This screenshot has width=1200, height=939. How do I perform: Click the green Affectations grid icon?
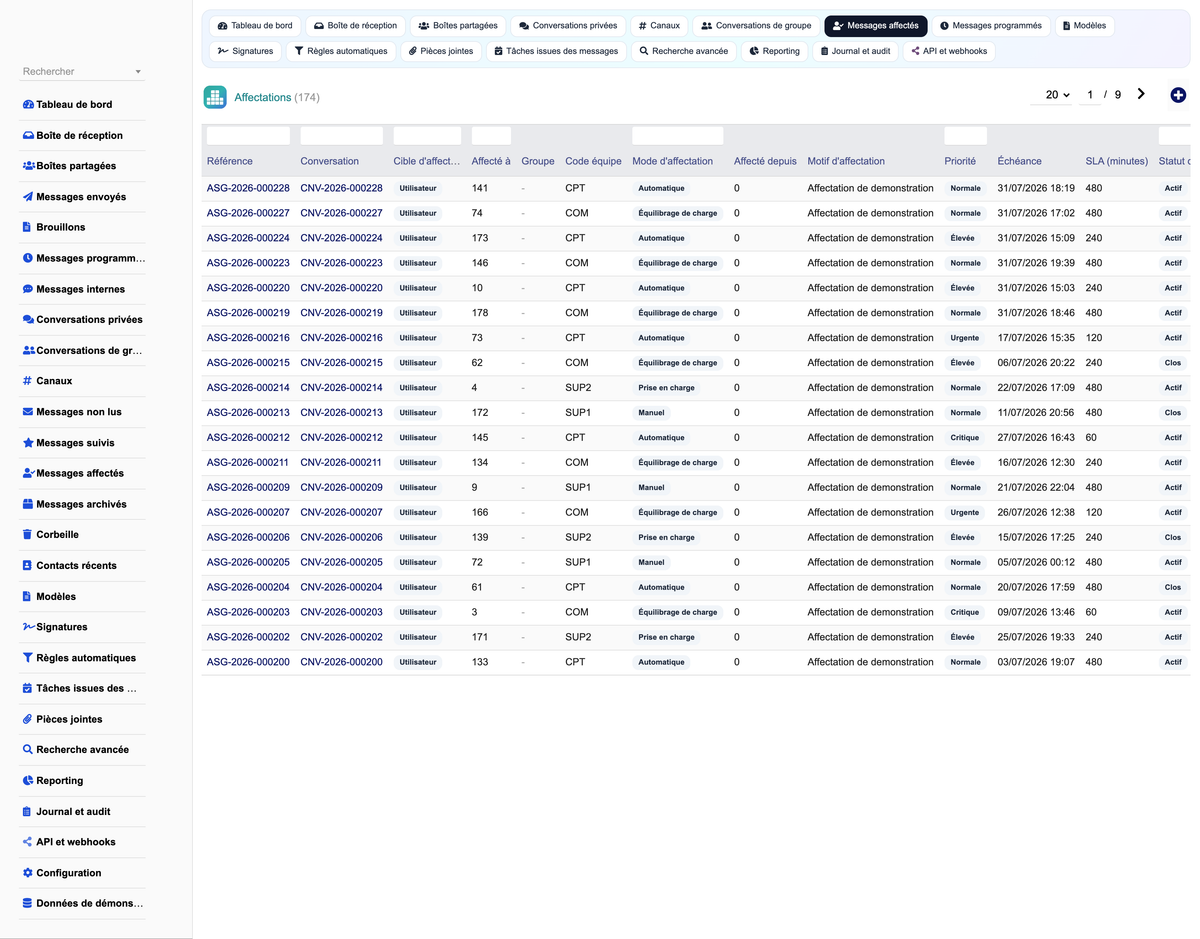point(215,97)
